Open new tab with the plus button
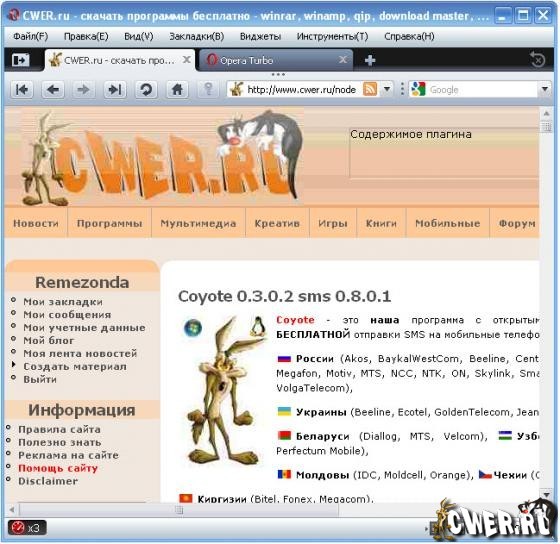The image size is (560, 544). tap(370, 60)
